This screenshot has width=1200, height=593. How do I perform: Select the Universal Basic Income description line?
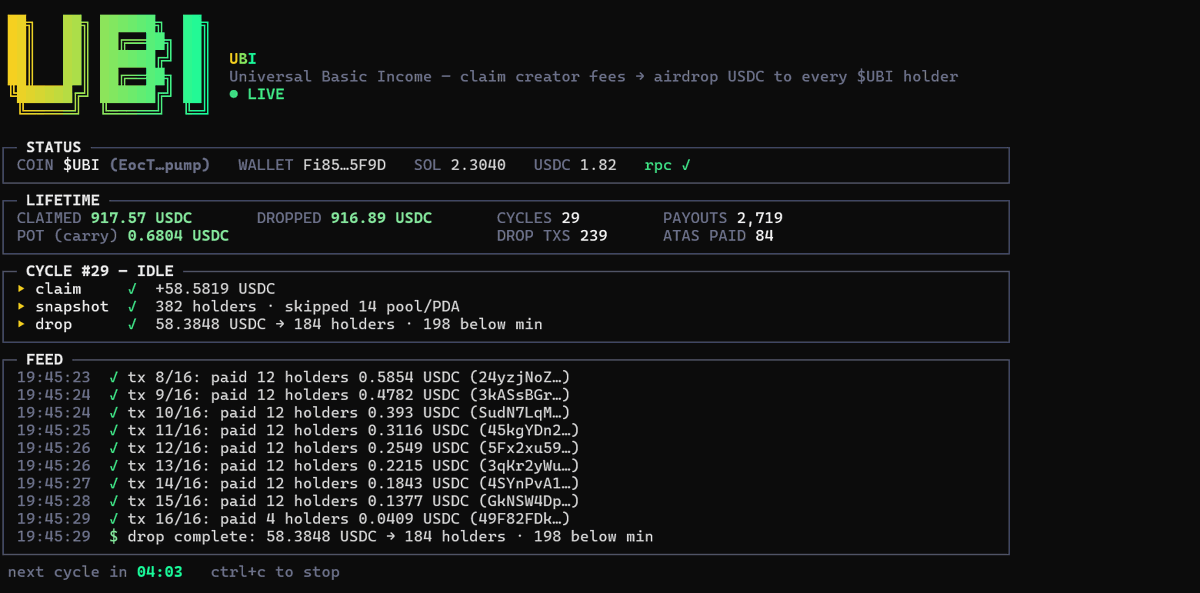tap(593, 77)
